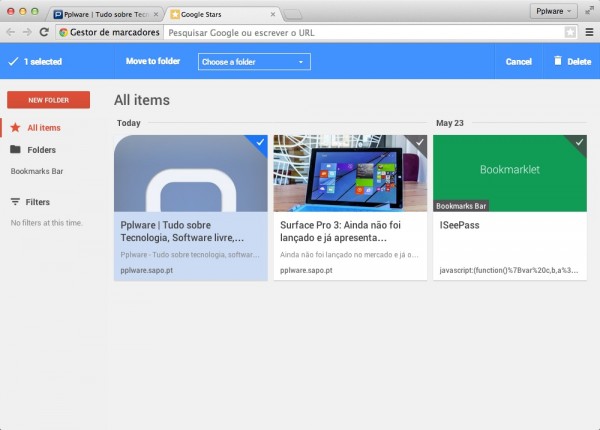Open the Pplware profile dropdown
Image resolution: width=600 pixels, height=430 pixels.
click(553, 11)
